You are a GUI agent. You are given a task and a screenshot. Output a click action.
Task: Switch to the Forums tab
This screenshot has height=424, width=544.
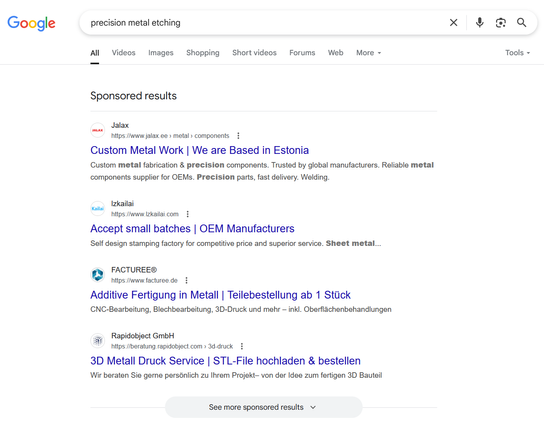[302, 53]
